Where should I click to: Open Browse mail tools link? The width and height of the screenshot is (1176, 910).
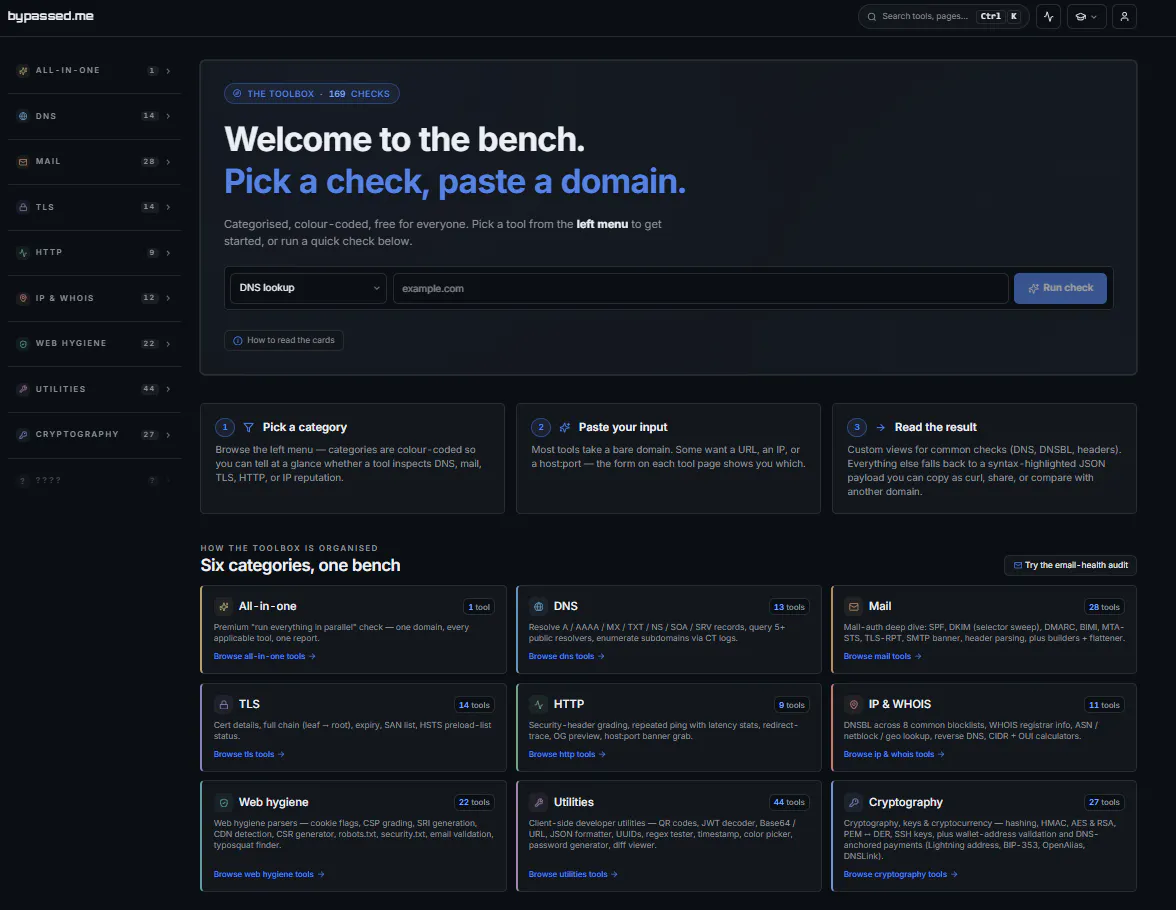click(x=882, y=656)
